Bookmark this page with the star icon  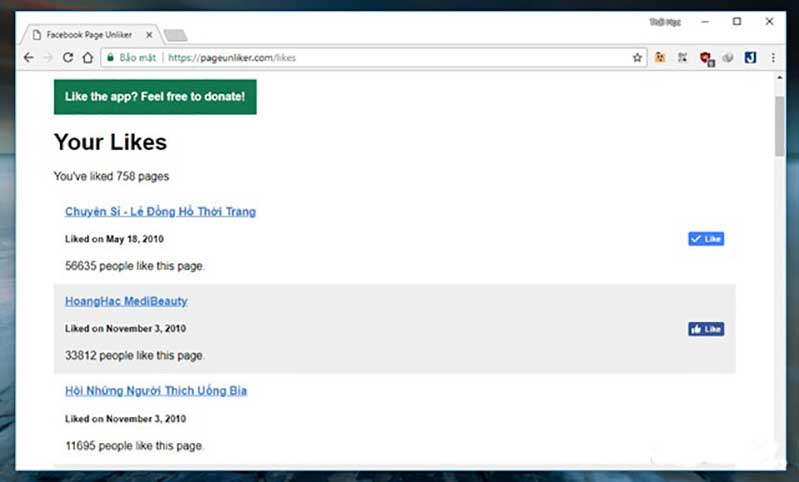click(637, 58)
